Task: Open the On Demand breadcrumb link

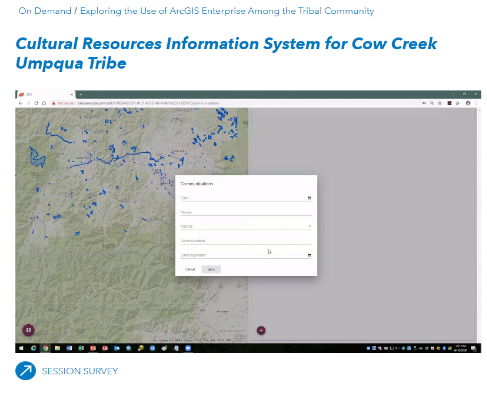Action: [x=45, y=11]
